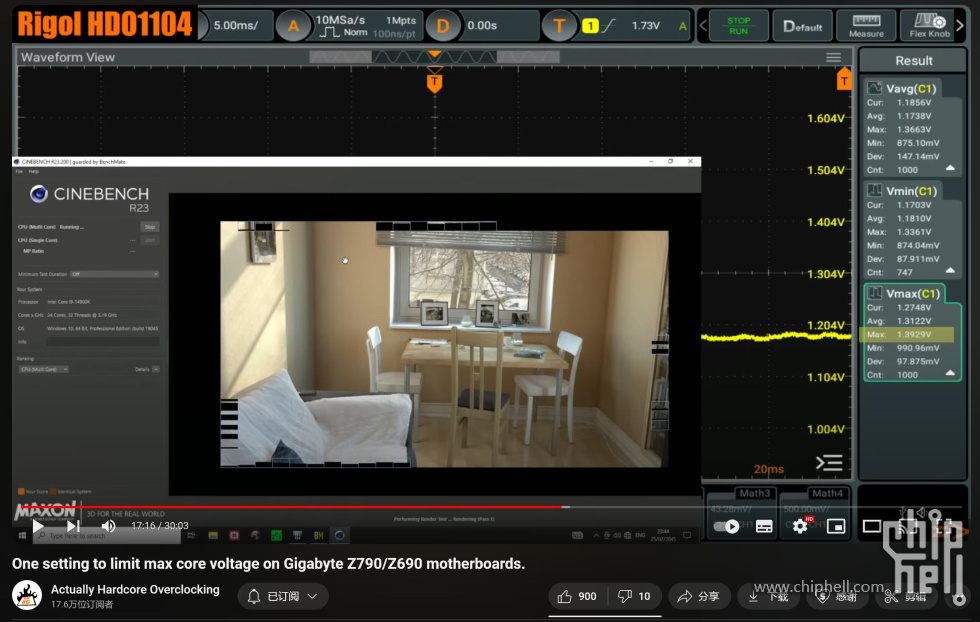Click the 下载 download button
980x622 pixels.
coord(769,596)
